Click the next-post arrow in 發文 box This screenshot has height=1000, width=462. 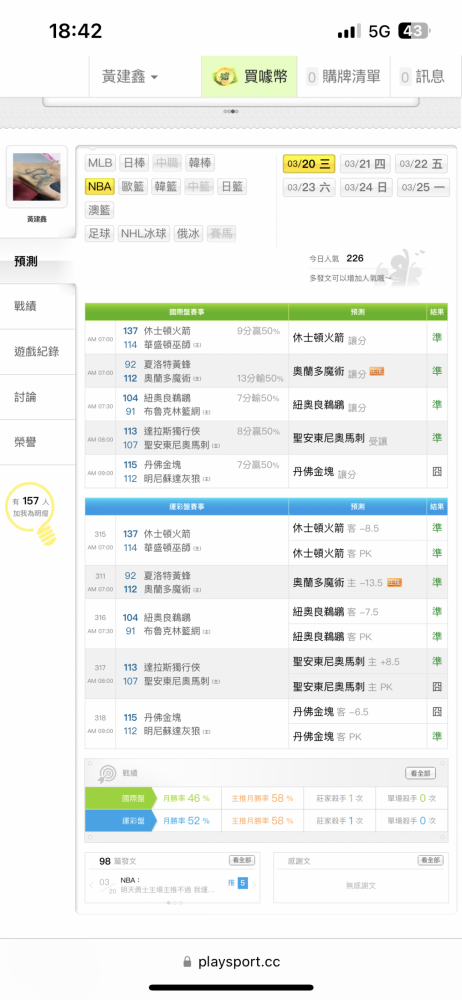(x=254, y=885)
